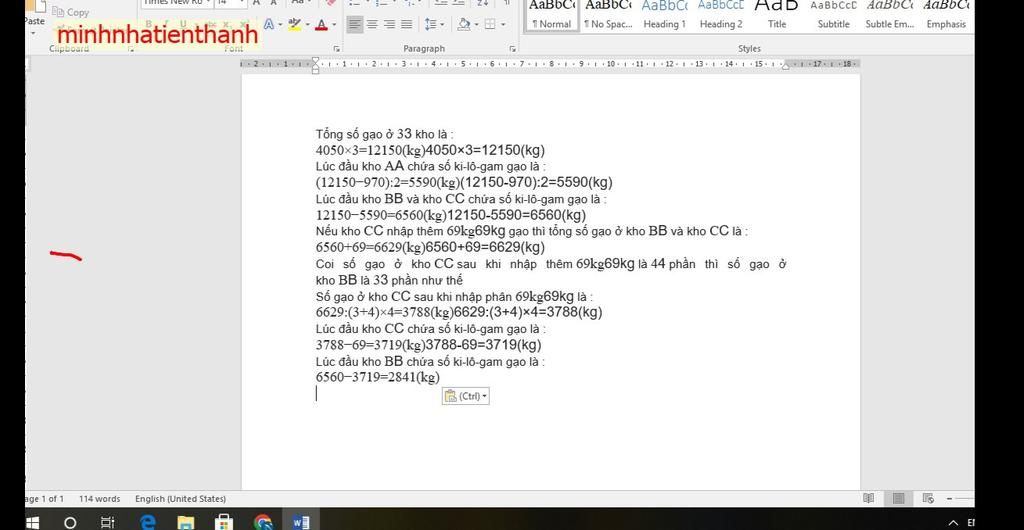Click the line starting "Lúc đầu kho BB và kho CC"
1024x530 pixels.
pyautogui.click(x=461, y=199)
